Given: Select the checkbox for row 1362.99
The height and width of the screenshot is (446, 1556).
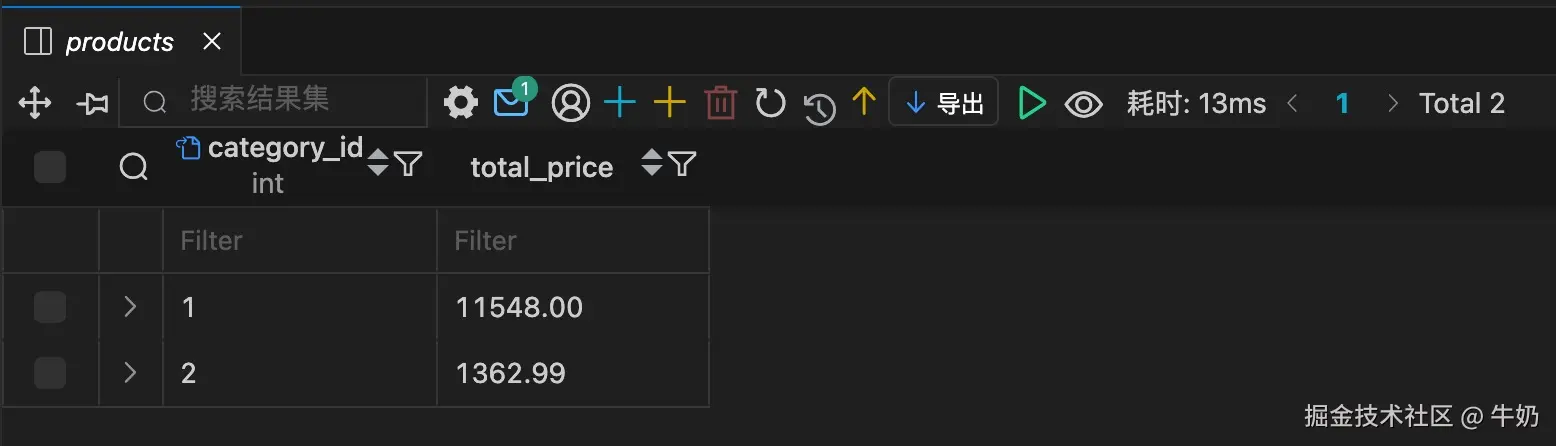Looking at the screenshot, I should pyautogui.click(x=50, y=373).
